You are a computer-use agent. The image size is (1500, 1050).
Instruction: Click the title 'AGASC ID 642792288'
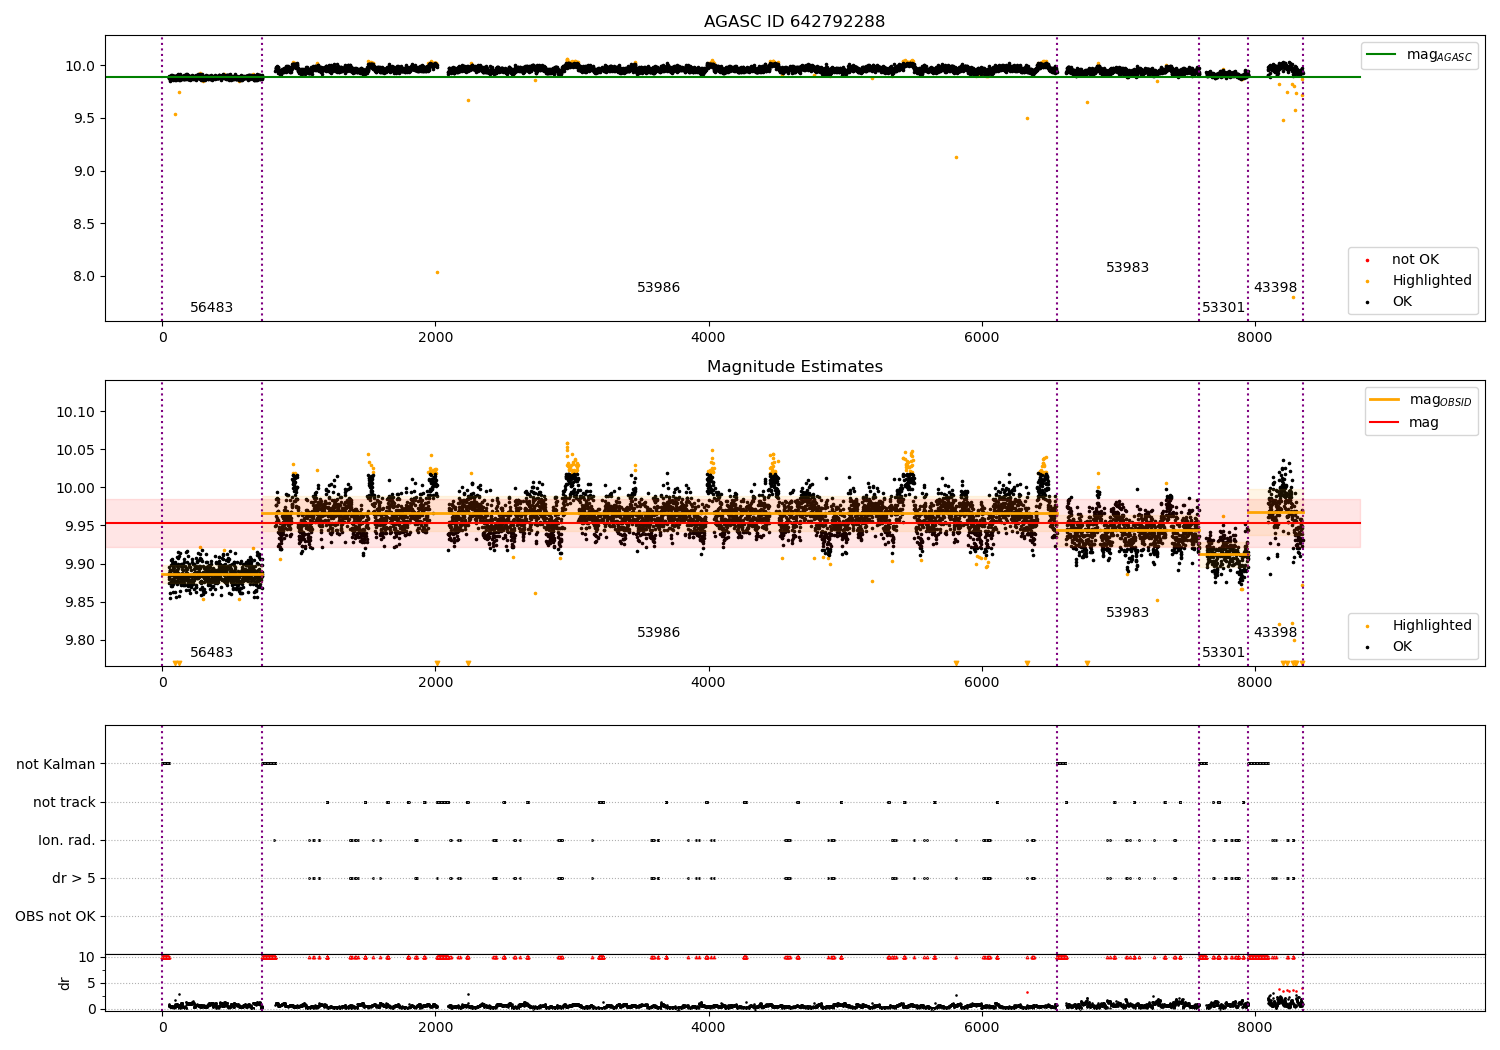(794, 22)
